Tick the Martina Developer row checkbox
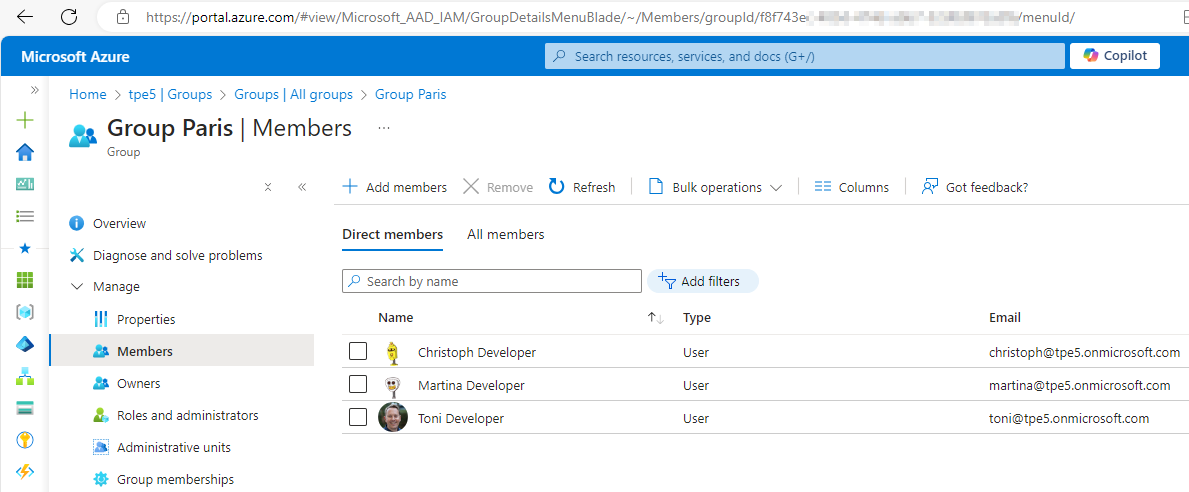 [x=358, y=385]
